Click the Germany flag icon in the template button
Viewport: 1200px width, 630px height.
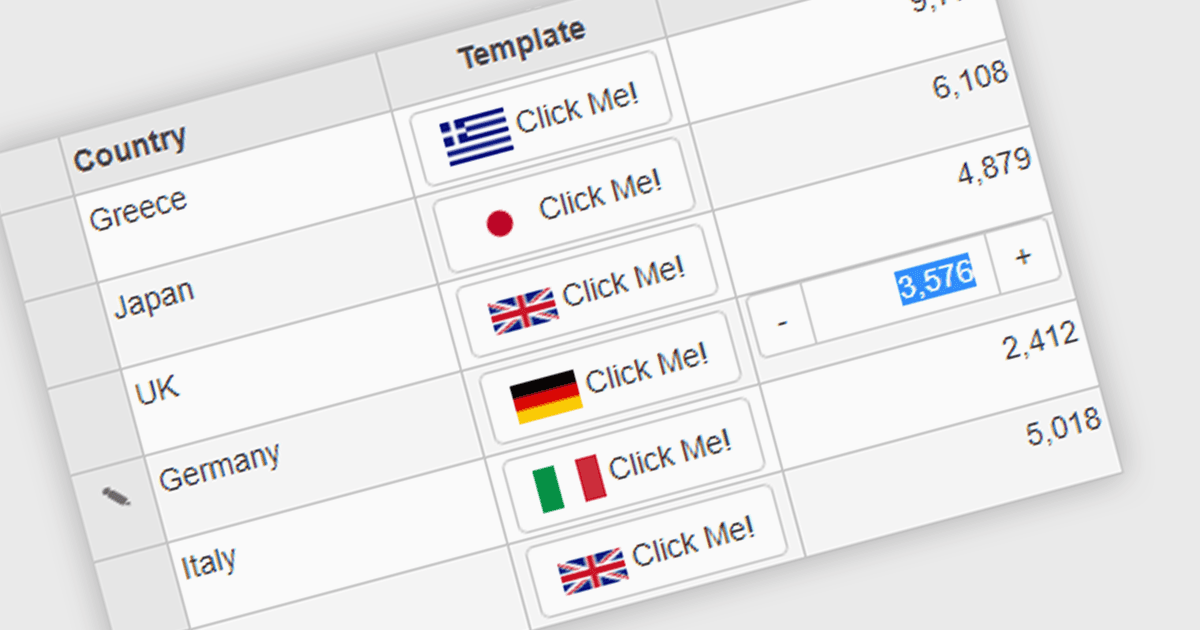546,397
